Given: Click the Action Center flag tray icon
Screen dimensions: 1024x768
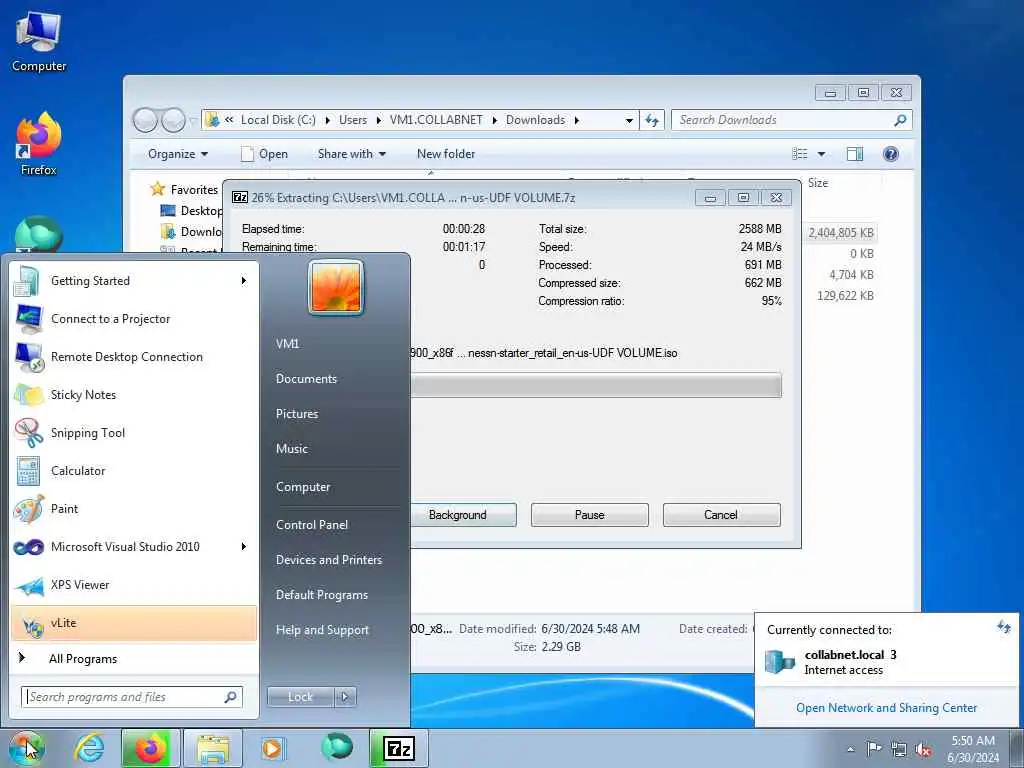Looking at the screenshot, I should 873,748.
